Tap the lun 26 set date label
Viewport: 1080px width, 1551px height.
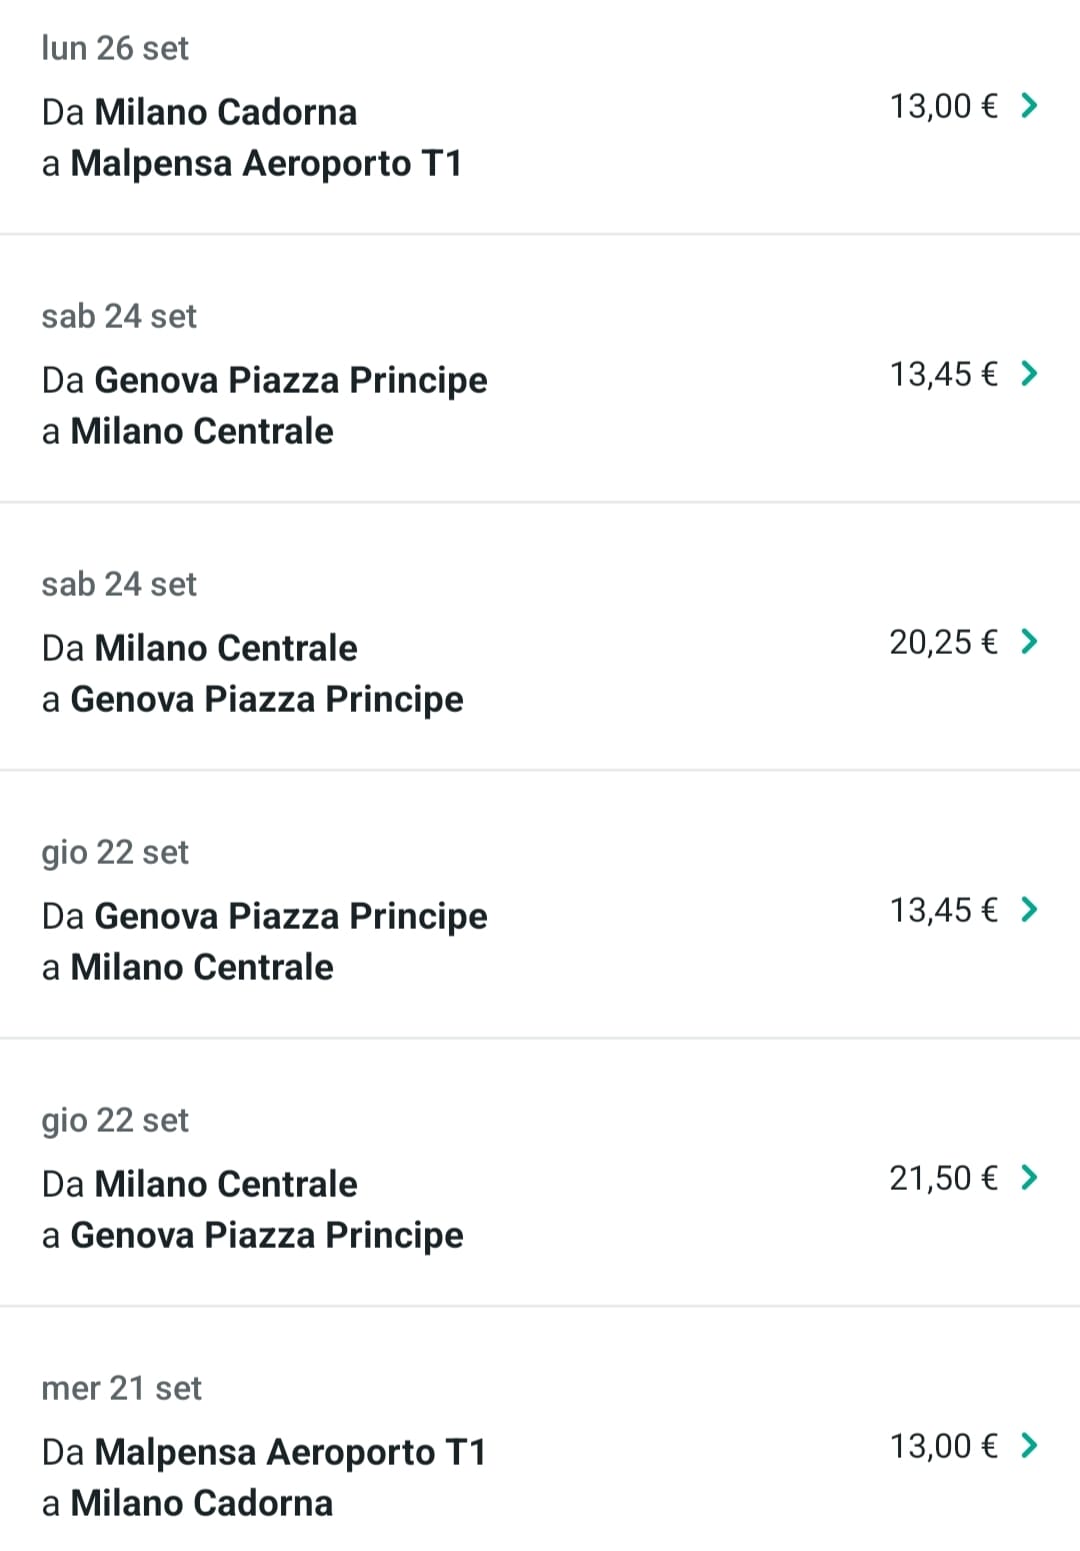click(x=115, y=48)
